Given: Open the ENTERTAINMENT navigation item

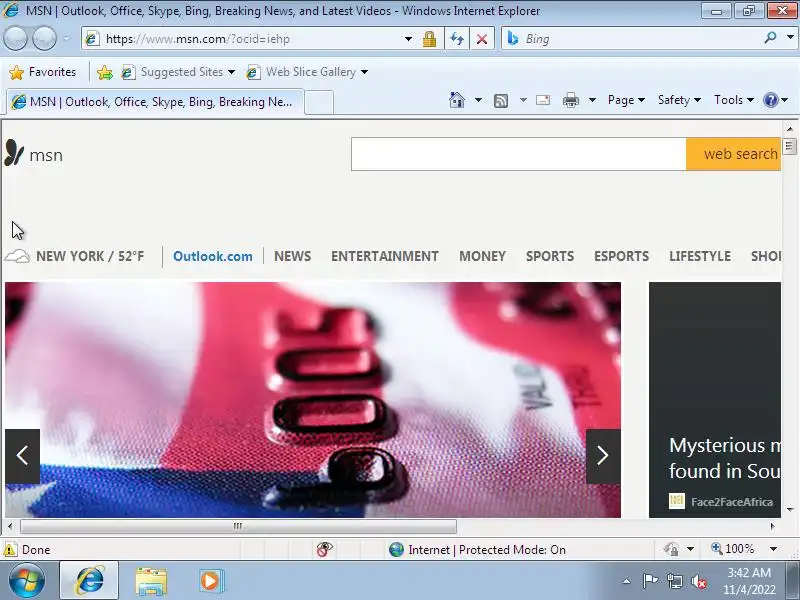Looking at the screenshot, I should (x=385, y=256).
